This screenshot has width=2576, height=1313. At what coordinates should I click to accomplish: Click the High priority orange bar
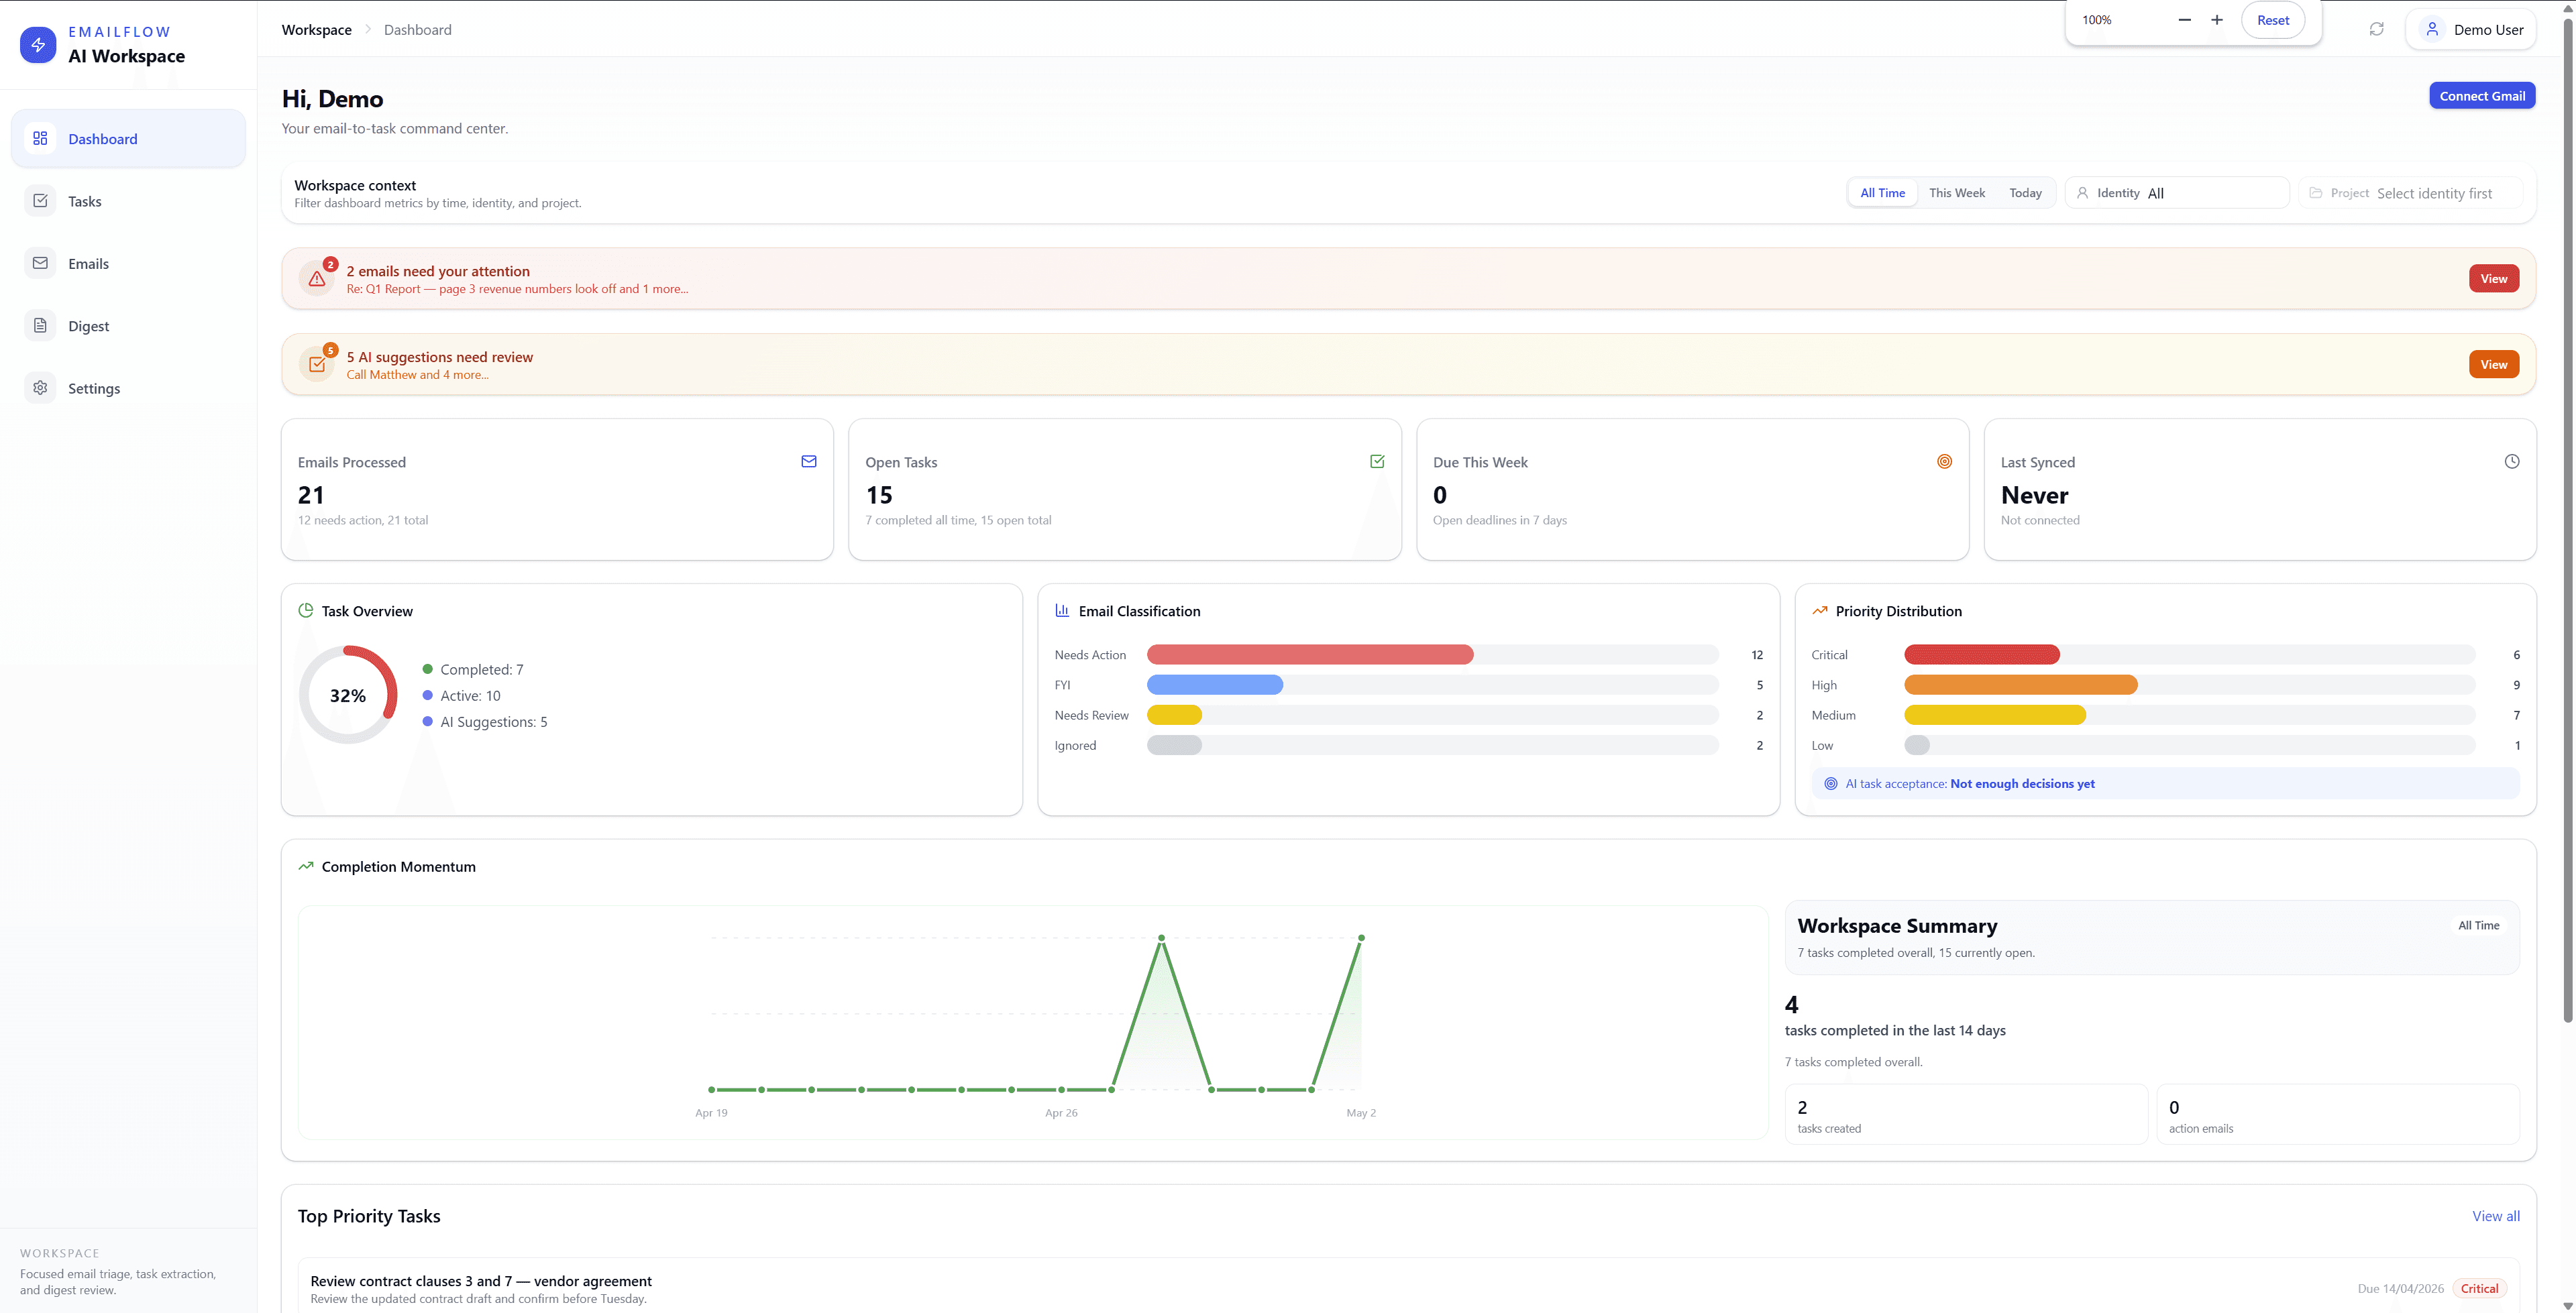[x=2021, y=685]
